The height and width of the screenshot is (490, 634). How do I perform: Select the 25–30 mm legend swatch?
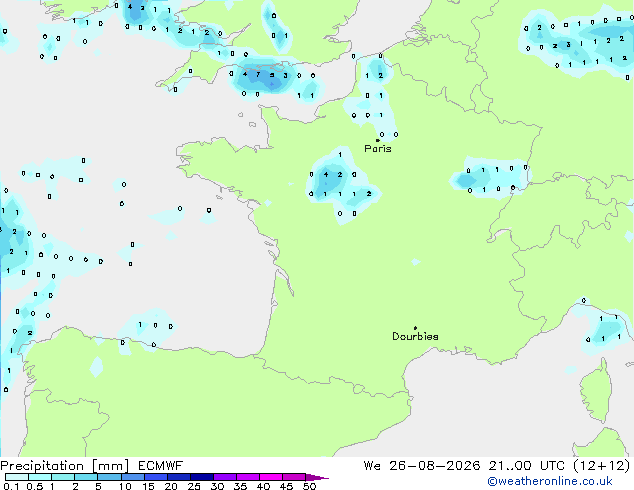click(202, 477)
